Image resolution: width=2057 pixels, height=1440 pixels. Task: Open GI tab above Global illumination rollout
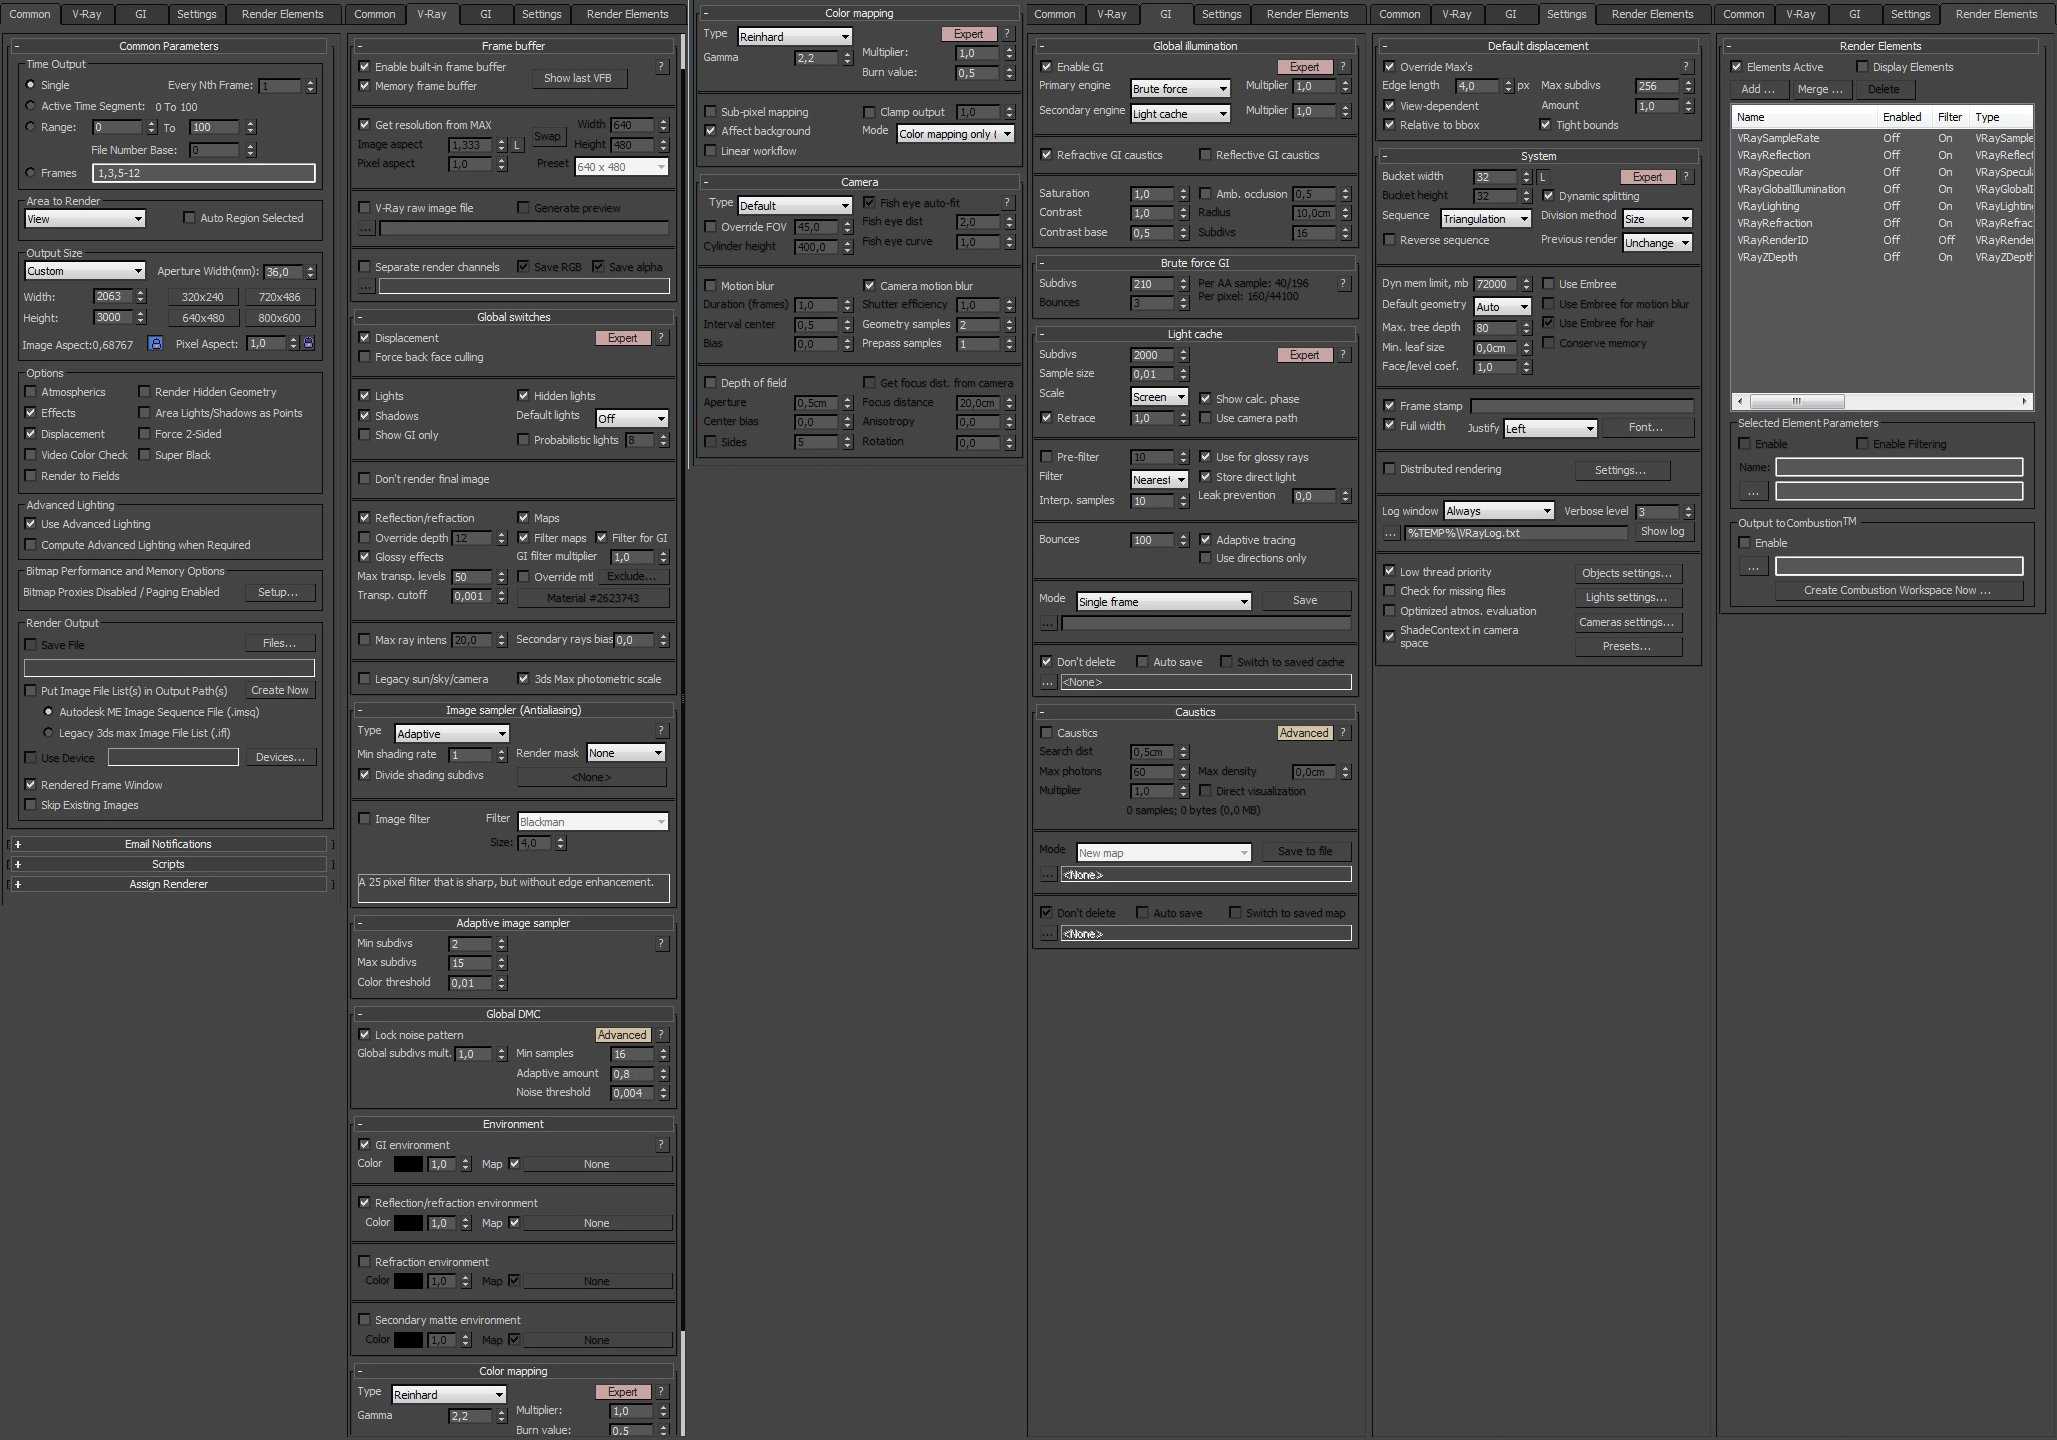tap(1165, 14)
